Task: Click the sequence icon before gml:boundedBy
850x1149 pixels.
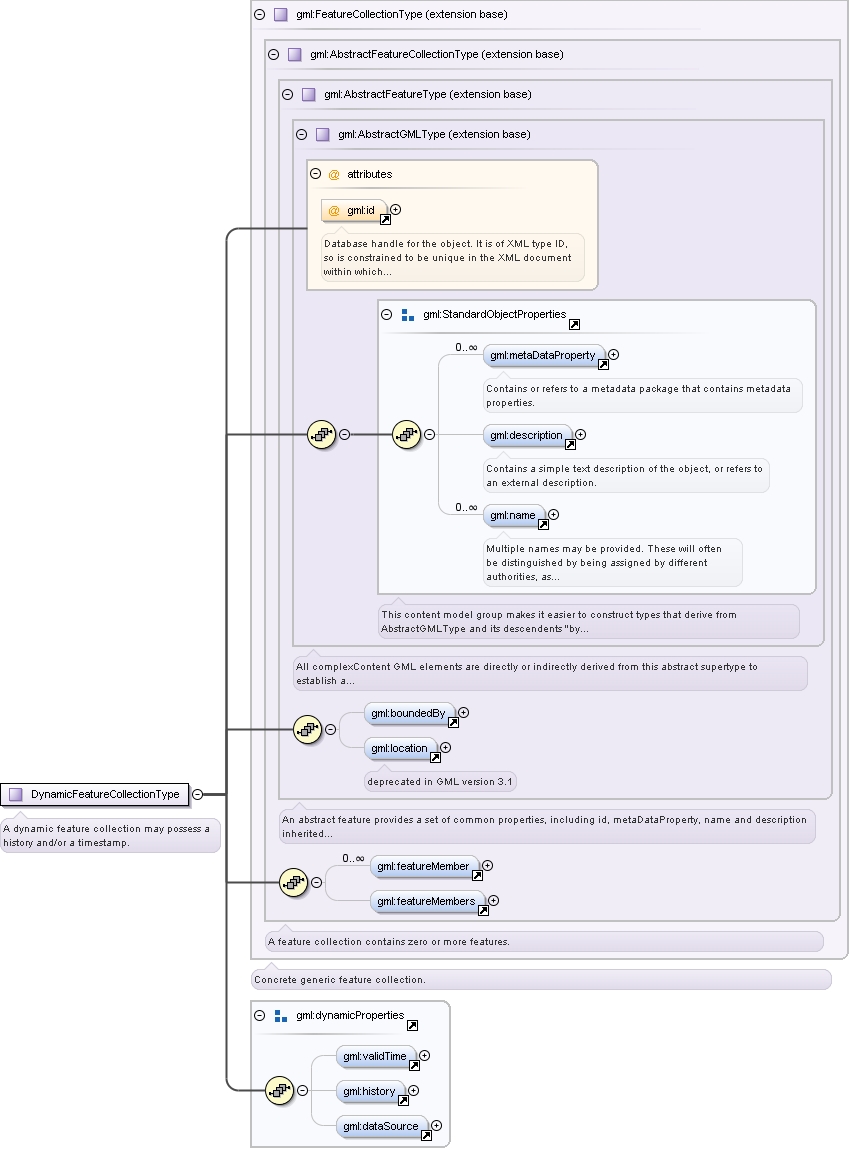Action: click(x=308, y=729)
